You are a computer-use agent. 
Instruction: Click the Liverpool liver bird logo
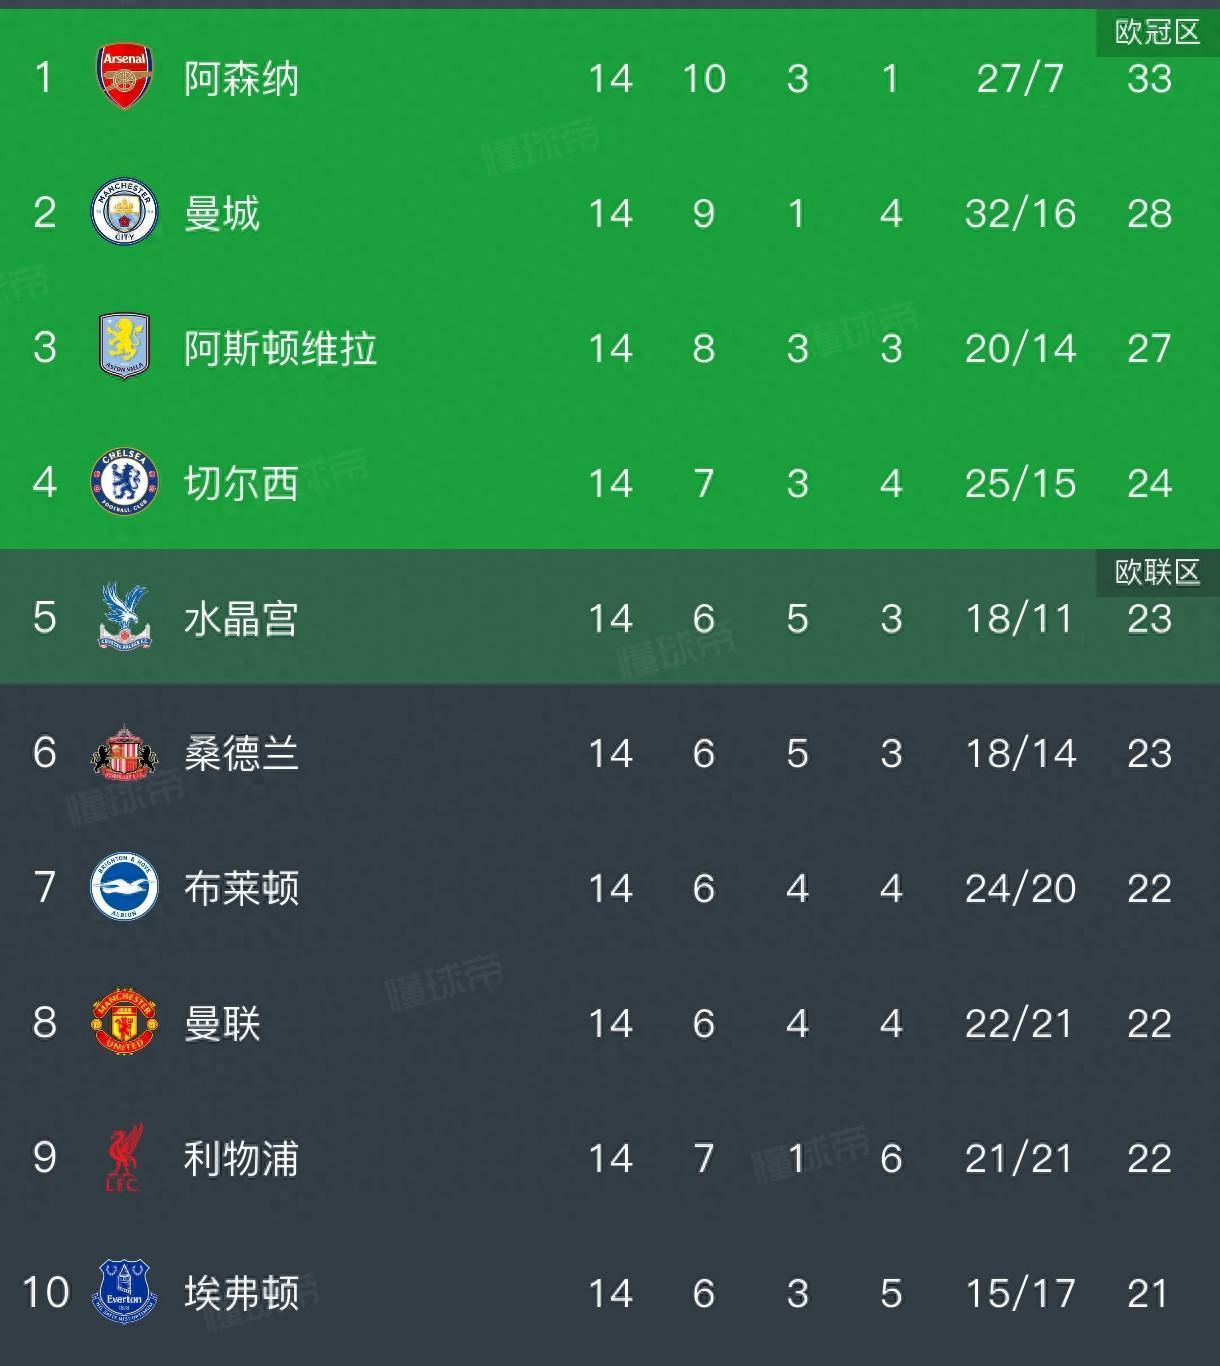click(x=123, y=1159)
